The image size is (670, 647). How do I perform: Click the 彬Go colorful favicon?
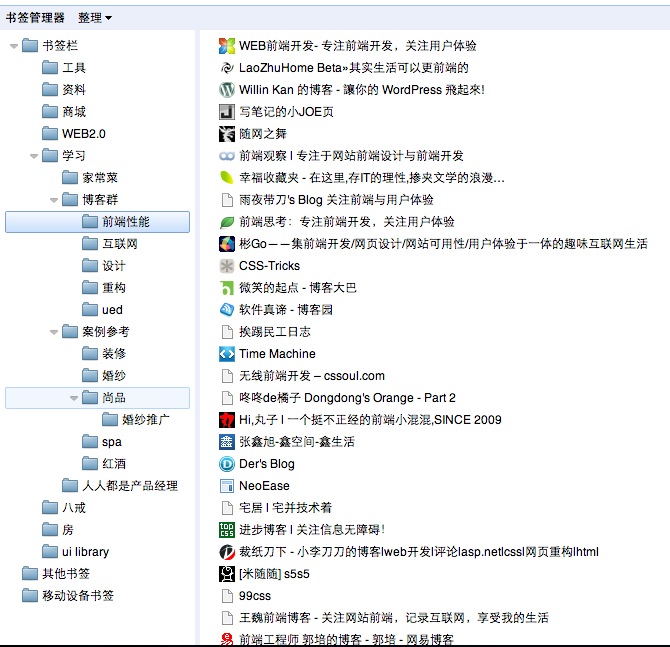[x=227, y=244]
